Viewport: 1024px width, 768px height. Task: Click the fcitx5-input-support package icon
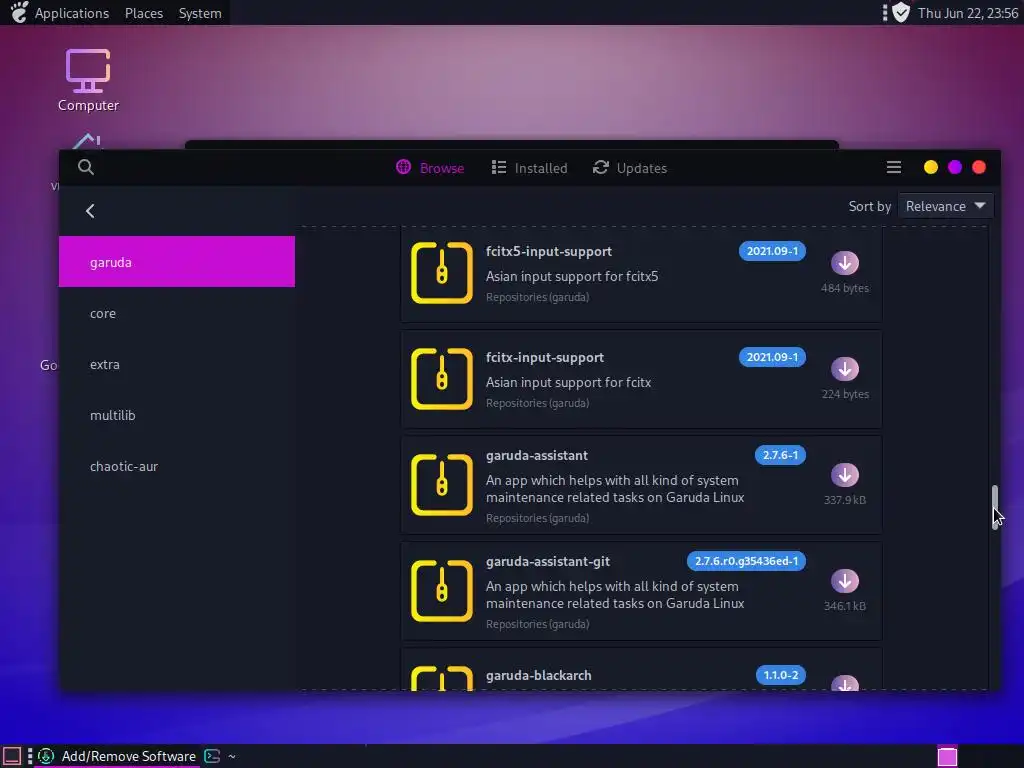click(x=442, y=272)
